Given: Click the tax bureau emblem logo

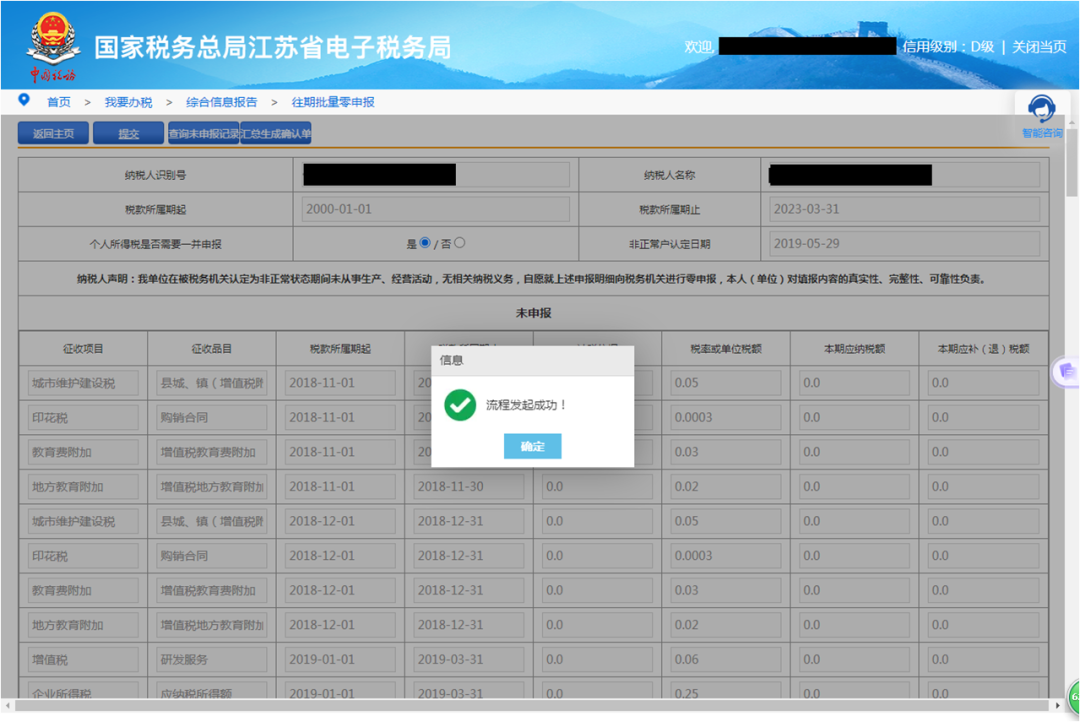Looking at the screenshot, I should click(x=52, y=40).
